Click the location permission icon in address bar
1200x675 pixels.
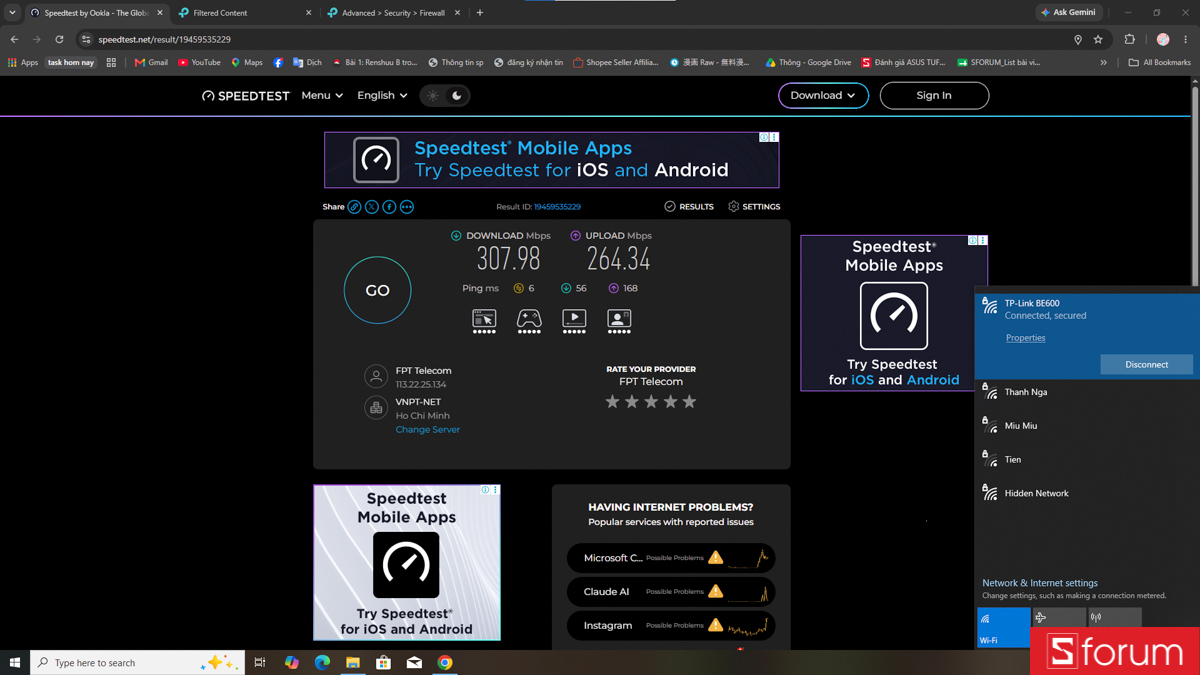pyautogui.click(x=1078, y=39)
